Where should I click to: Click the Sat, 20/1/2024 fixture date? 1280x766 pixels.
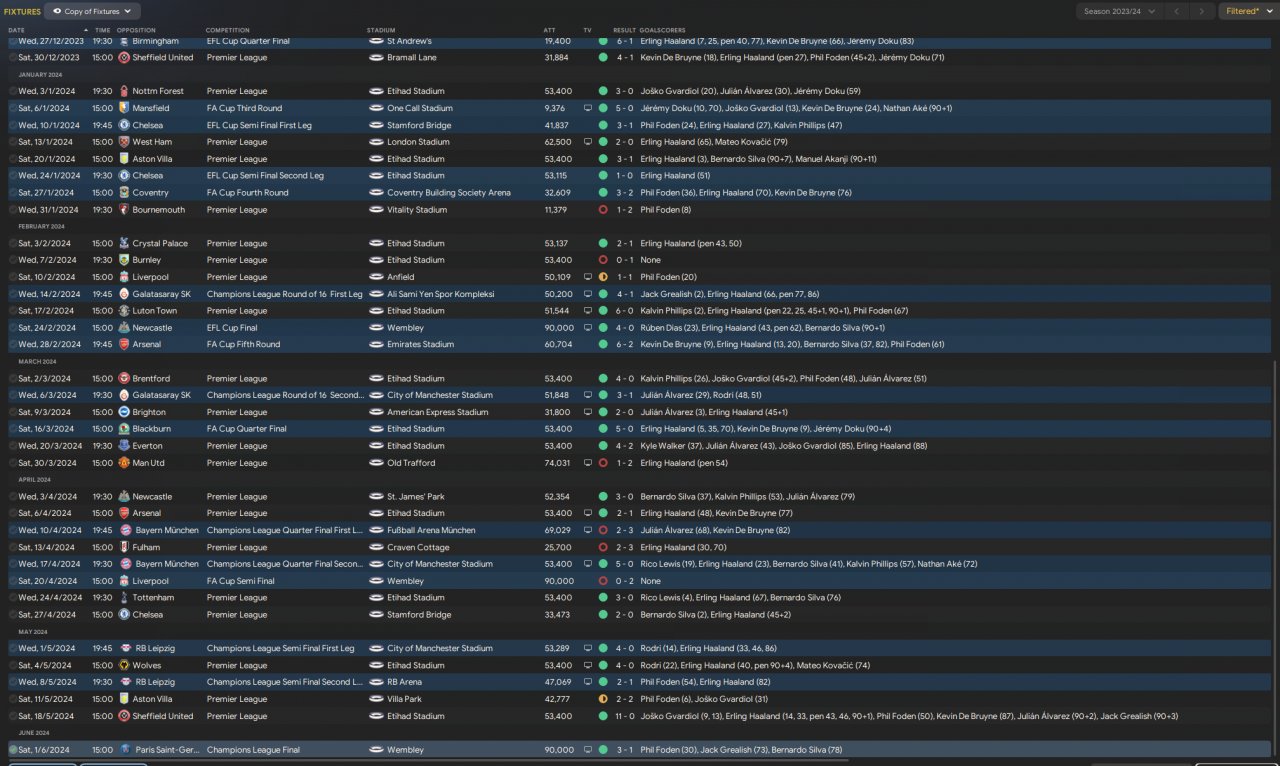(46, 159)
